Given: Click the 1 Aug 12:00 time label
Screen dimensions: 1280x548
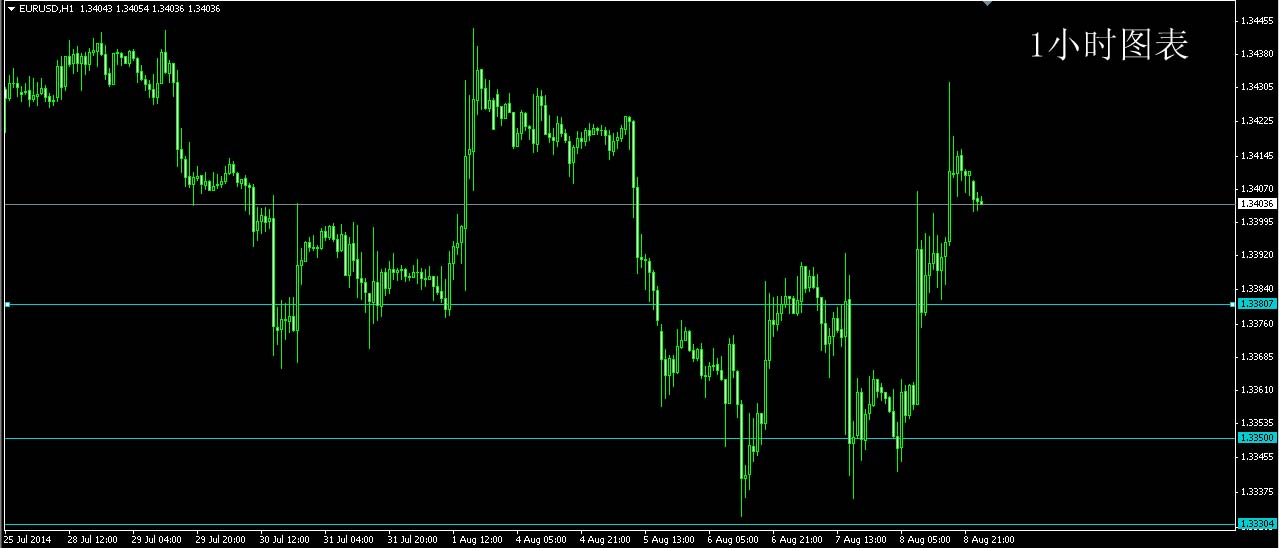Looking at the screenshot, I should coord(476,540).
